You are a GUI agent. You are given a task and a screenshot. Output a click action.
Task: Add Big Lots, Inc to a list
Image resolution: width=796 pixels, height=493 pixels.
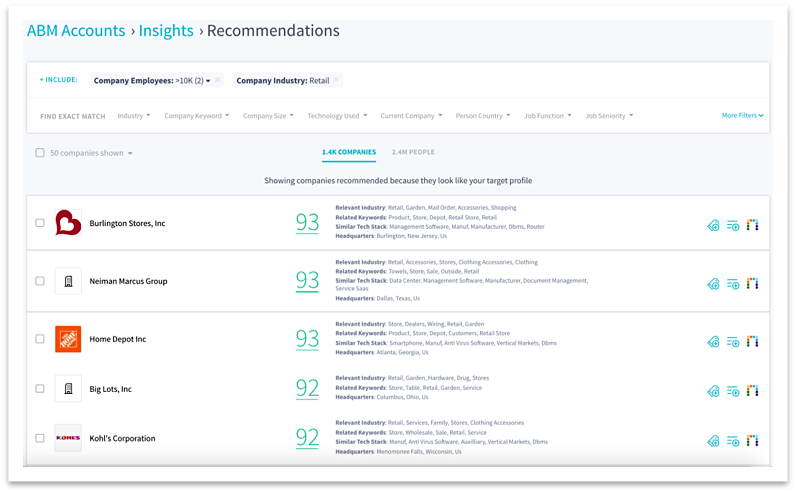point(733,391)
